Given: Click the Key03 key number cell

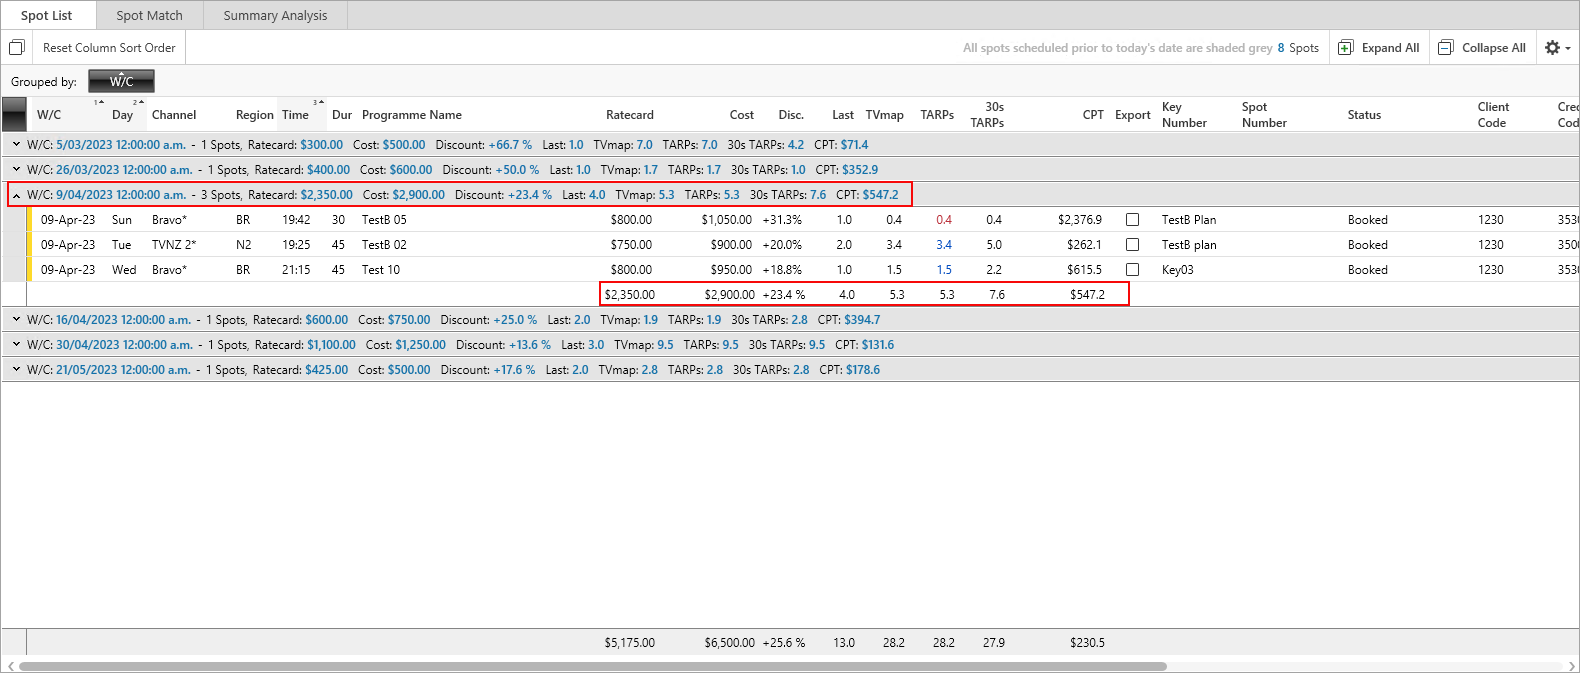Looking at the screenshot, I should click(1178, 270).
